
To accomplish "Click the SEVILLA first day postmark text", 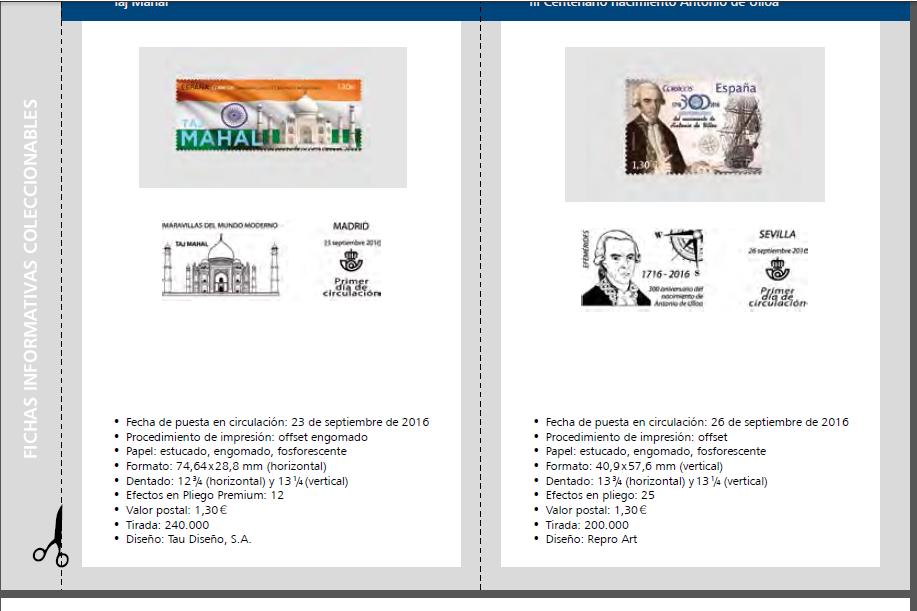I will tap(777, 234).
